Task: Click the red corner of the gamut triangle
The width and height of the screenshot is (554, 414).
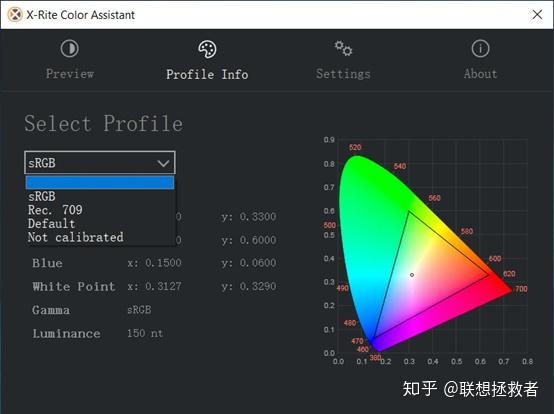Action: coord(488,274)
